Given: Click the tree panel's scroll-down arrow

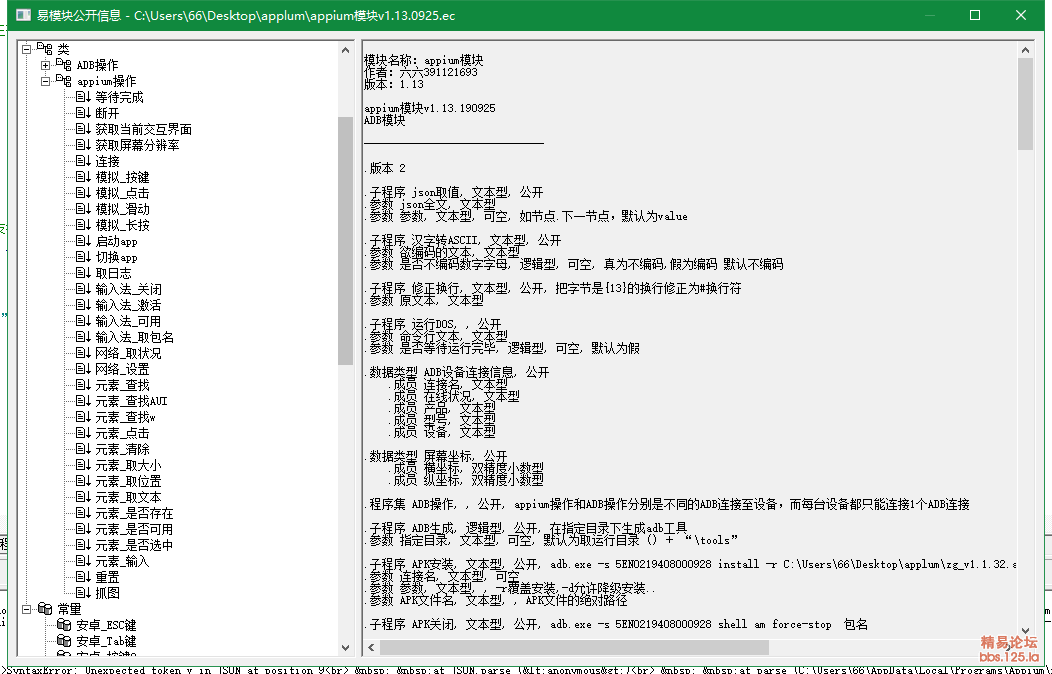Looking at the screenshot, I should 346,647.
